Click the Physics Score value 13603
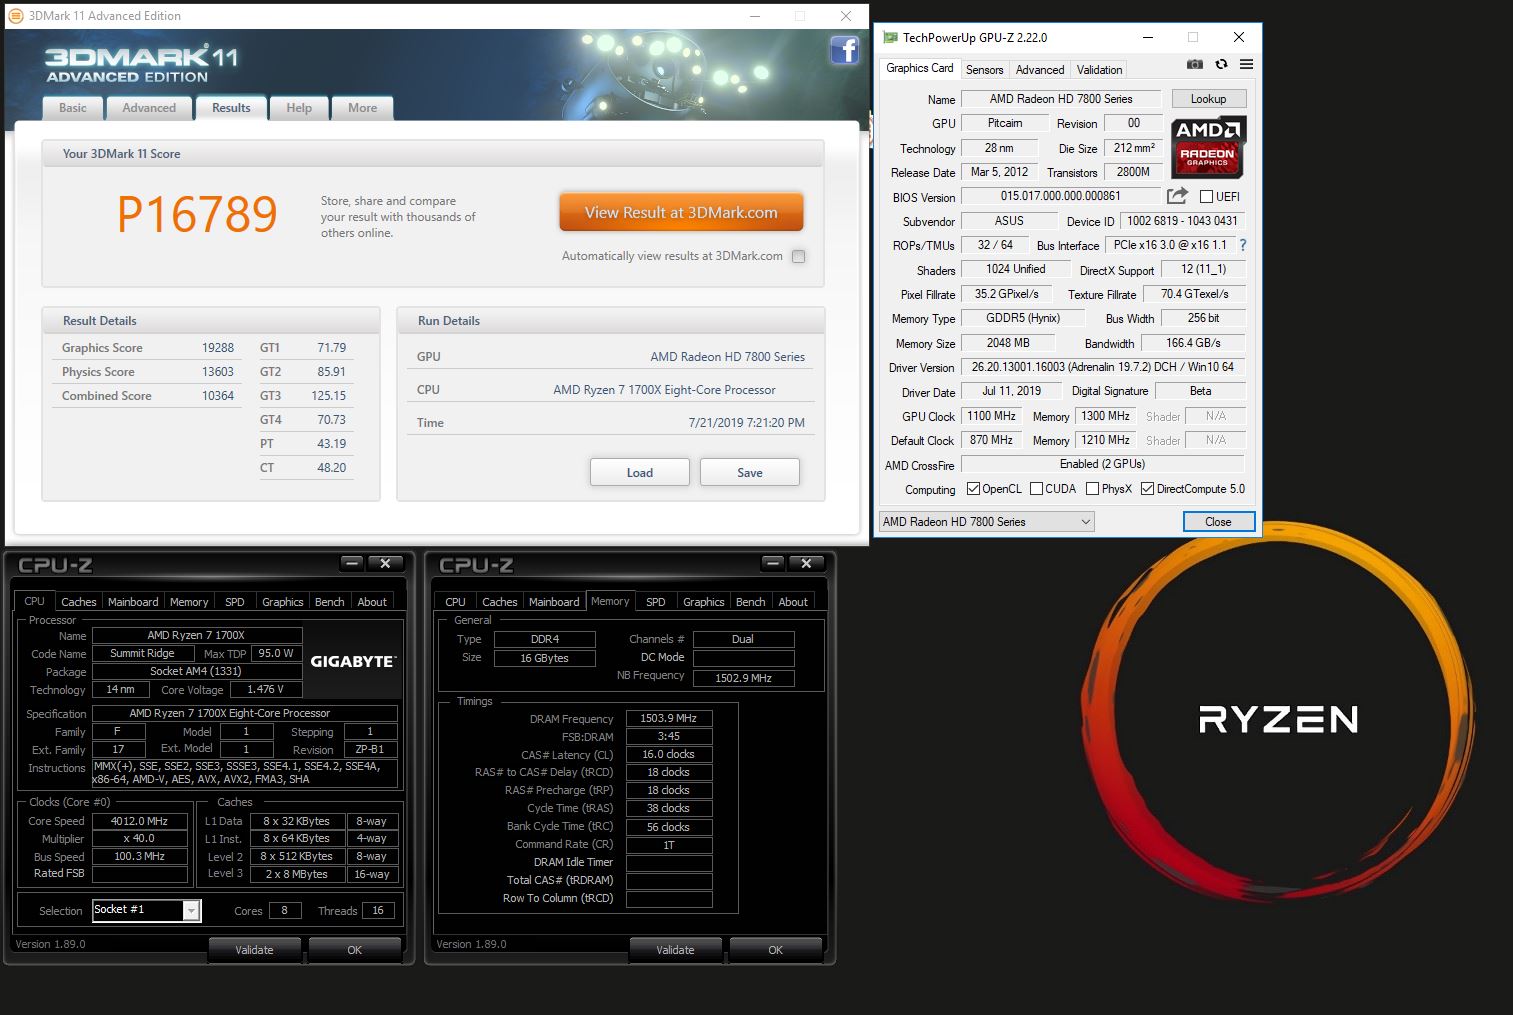Viewport: 1513px width, 1015px height. (218, 372)
